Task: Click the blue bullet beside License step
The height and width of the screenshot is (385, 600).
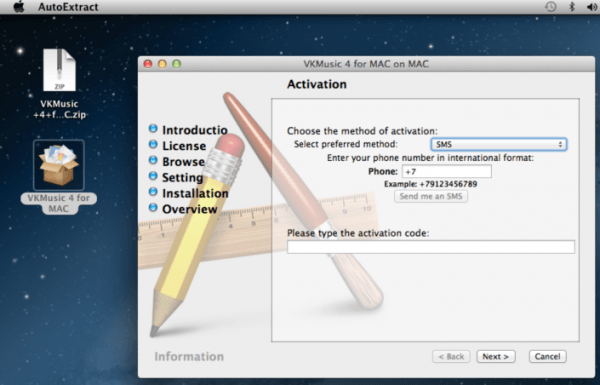Action: [x=153, y=144]
